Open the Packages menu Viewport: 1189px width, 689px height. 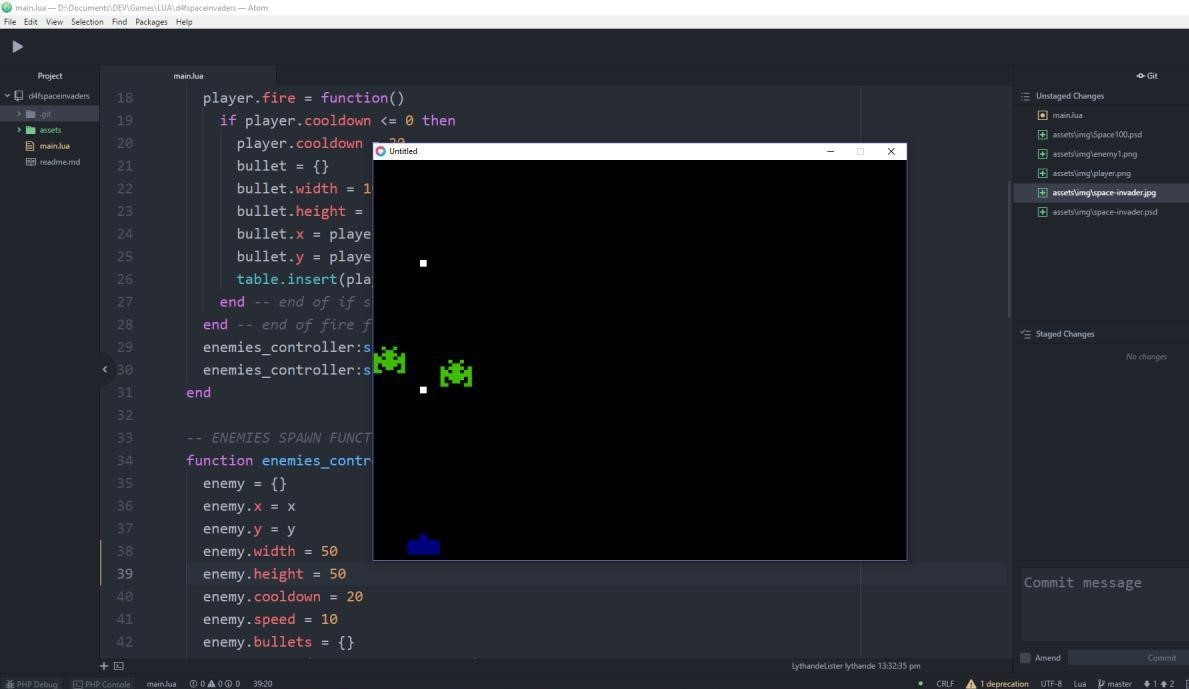[x=151, y=22]
